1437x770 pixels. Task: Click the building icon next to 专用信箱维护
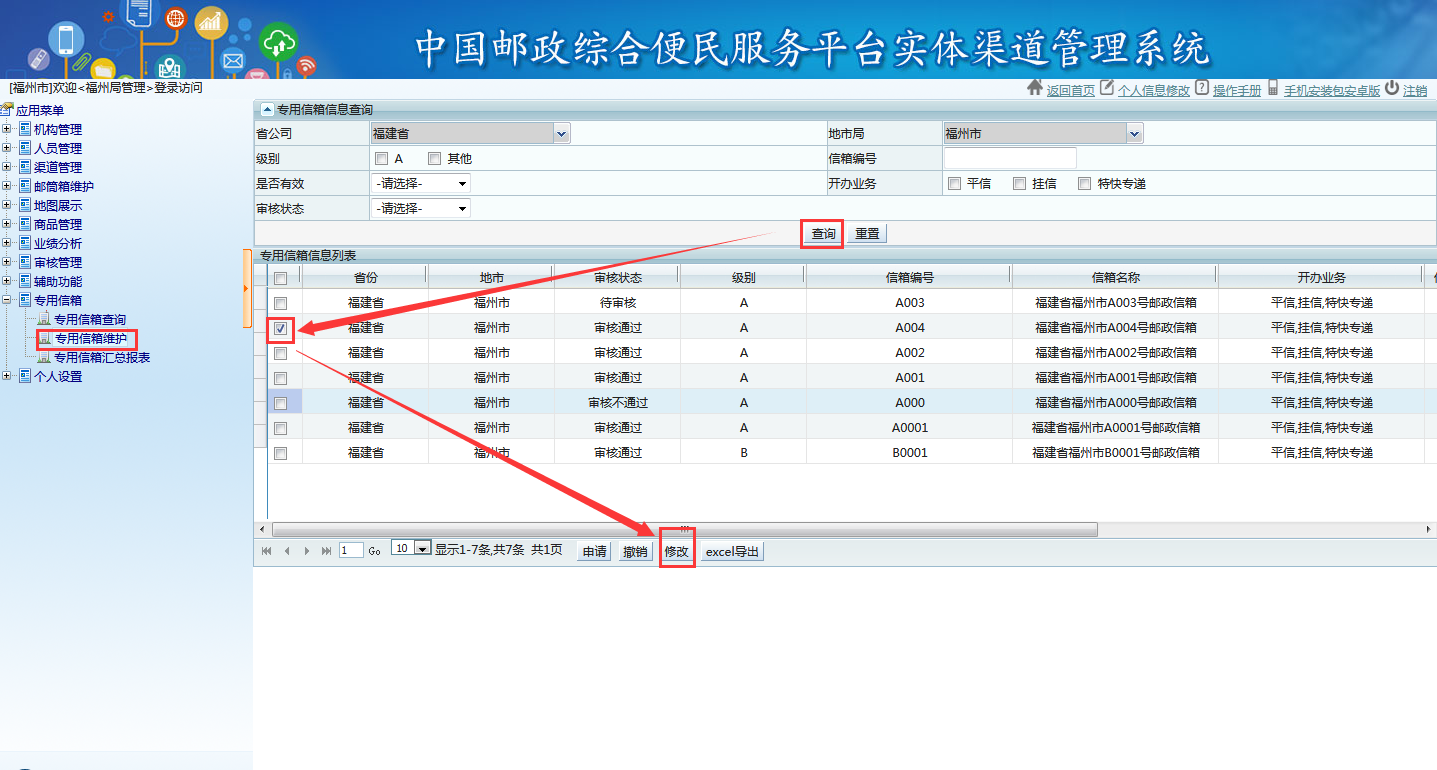click(x=44, y=338)
